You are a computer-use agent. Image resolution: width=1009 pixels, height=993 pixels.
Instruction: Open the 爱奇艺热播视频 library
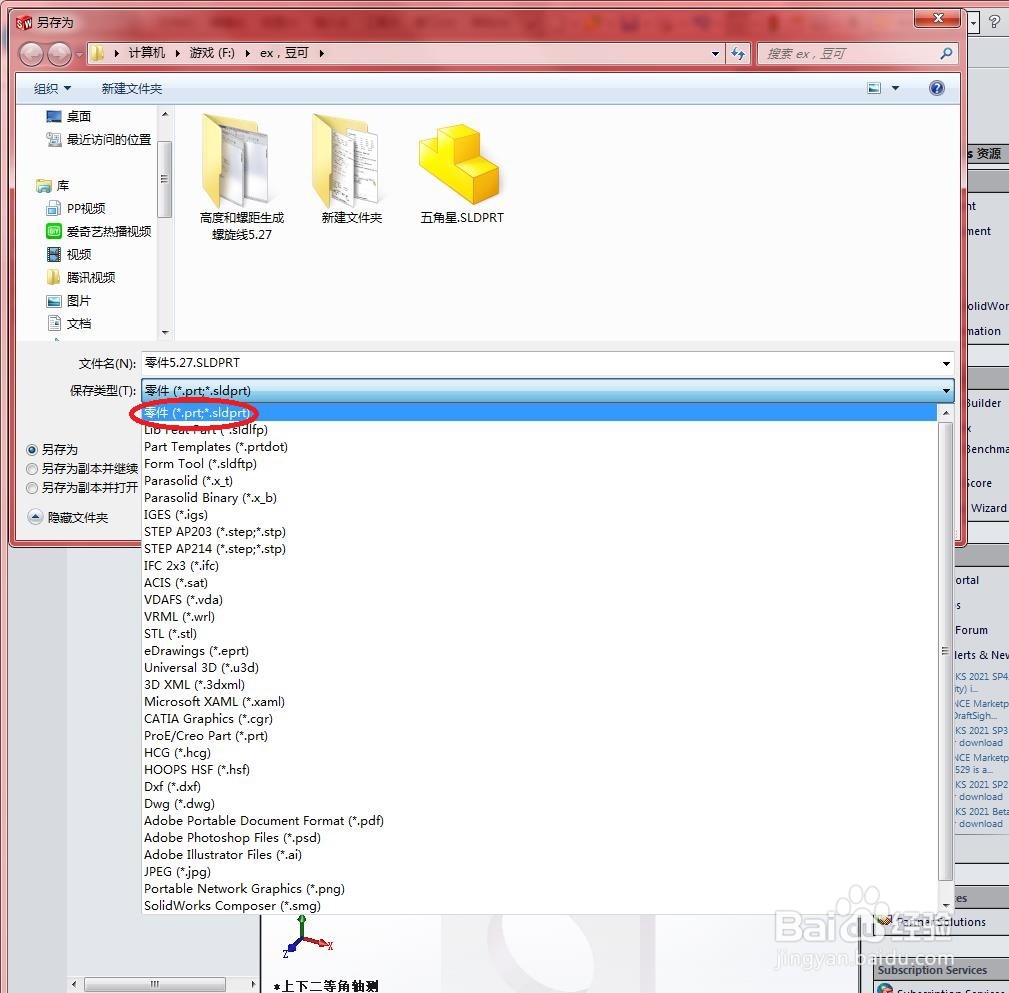[x=99, y=232]
